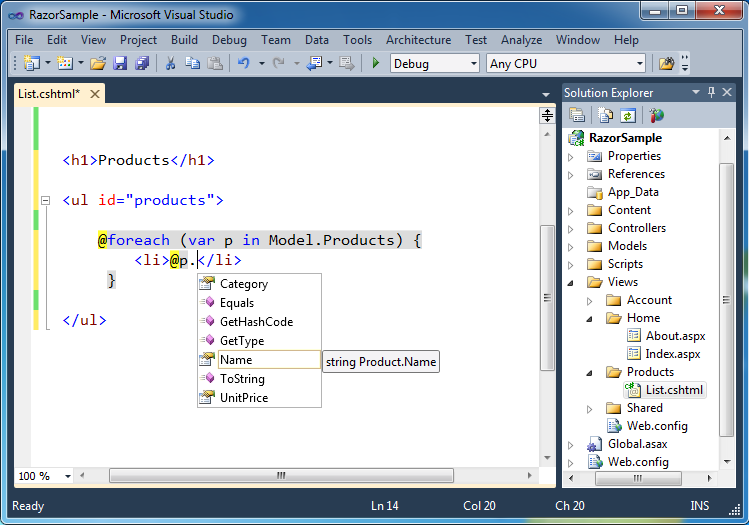Click the Show All Files icon
This screenshot has height=525, width=749.
(606, 115)
